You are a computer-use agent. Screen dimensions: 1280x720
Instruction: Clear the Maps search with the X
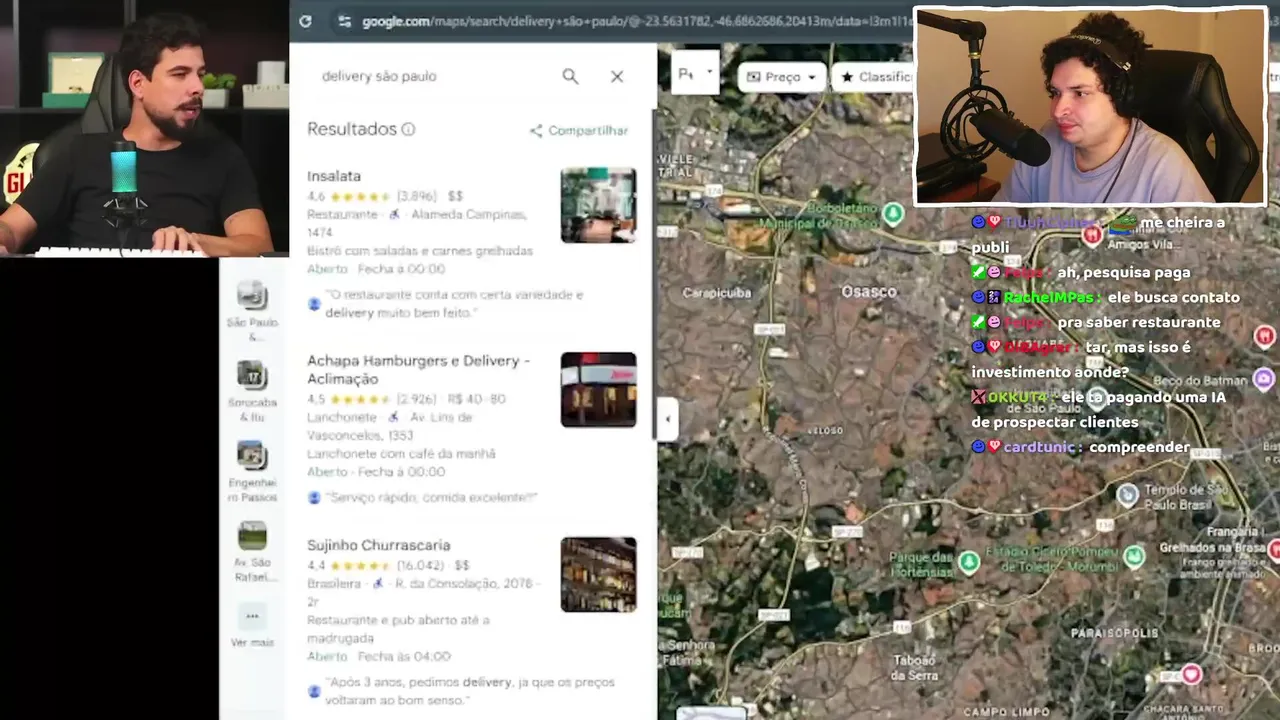click(617, 76)
